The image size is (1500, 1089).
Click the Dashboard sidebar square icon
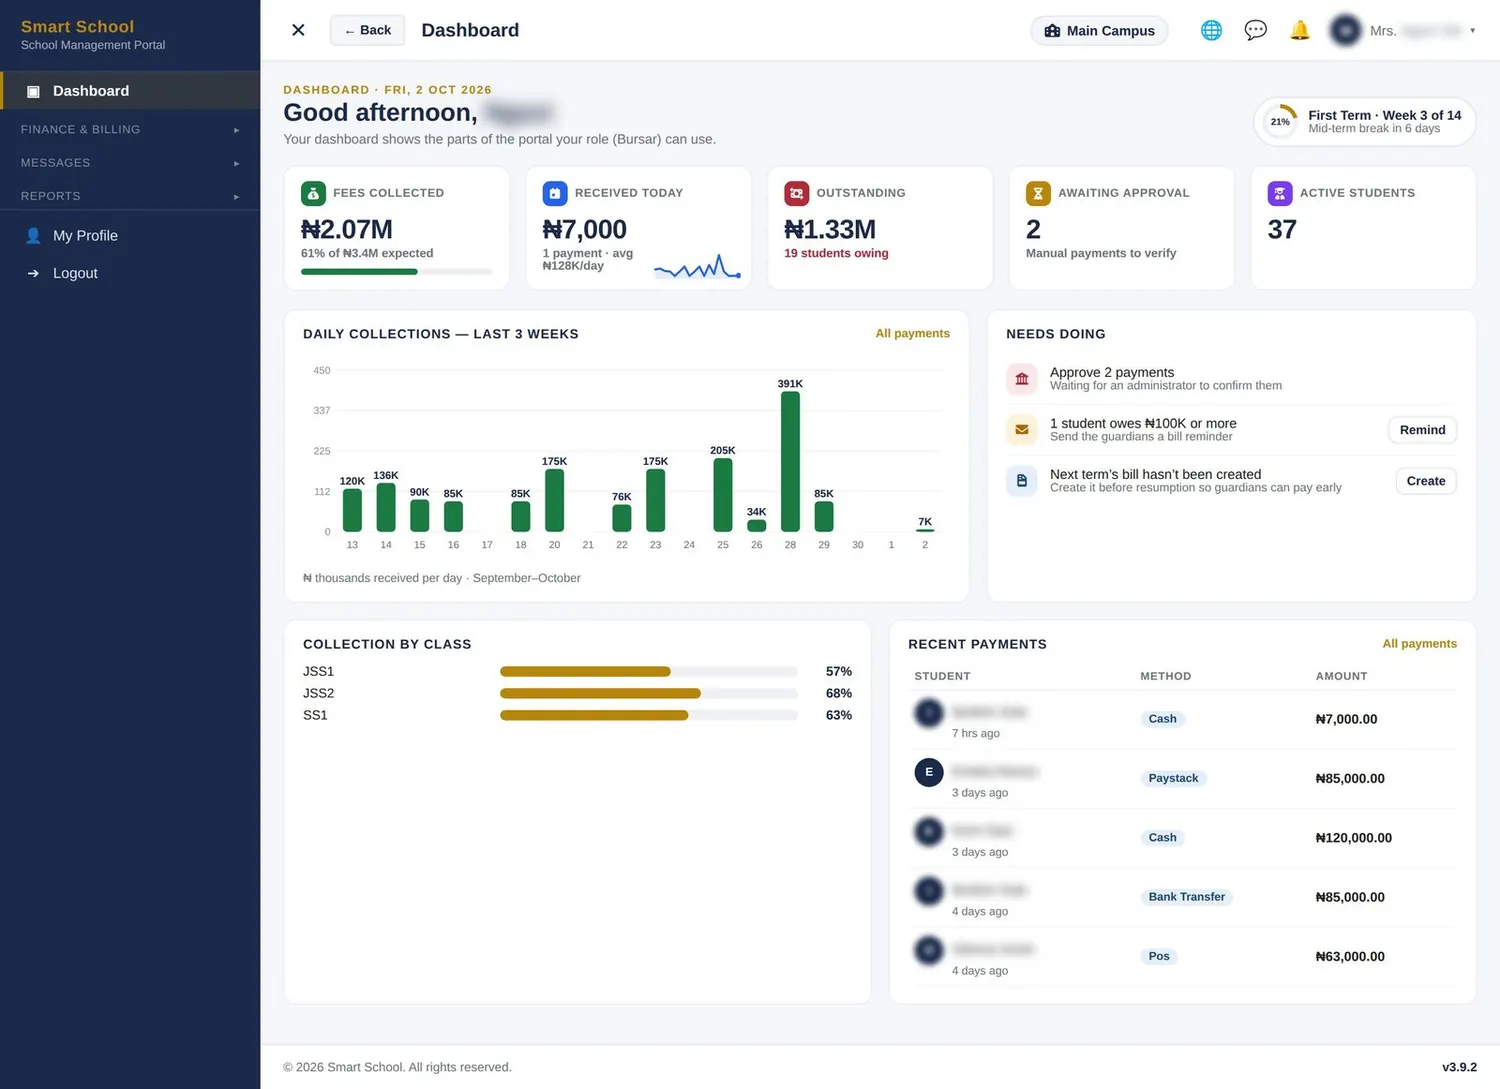tap(33, 91)
